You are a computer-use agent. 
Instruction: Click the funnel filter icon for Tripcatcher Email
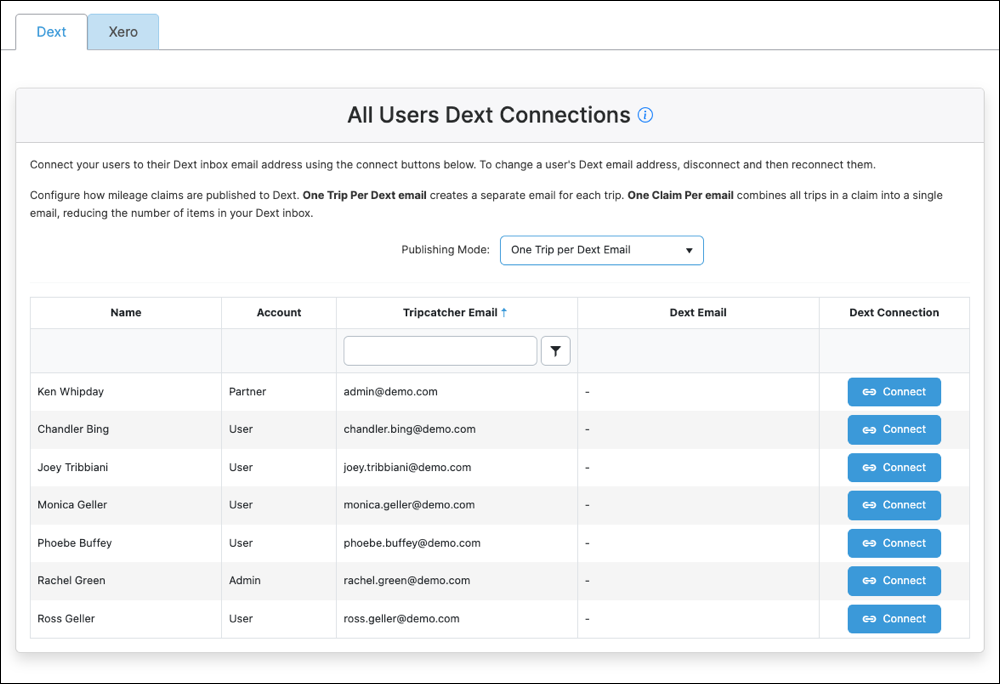tap(555, 351)
